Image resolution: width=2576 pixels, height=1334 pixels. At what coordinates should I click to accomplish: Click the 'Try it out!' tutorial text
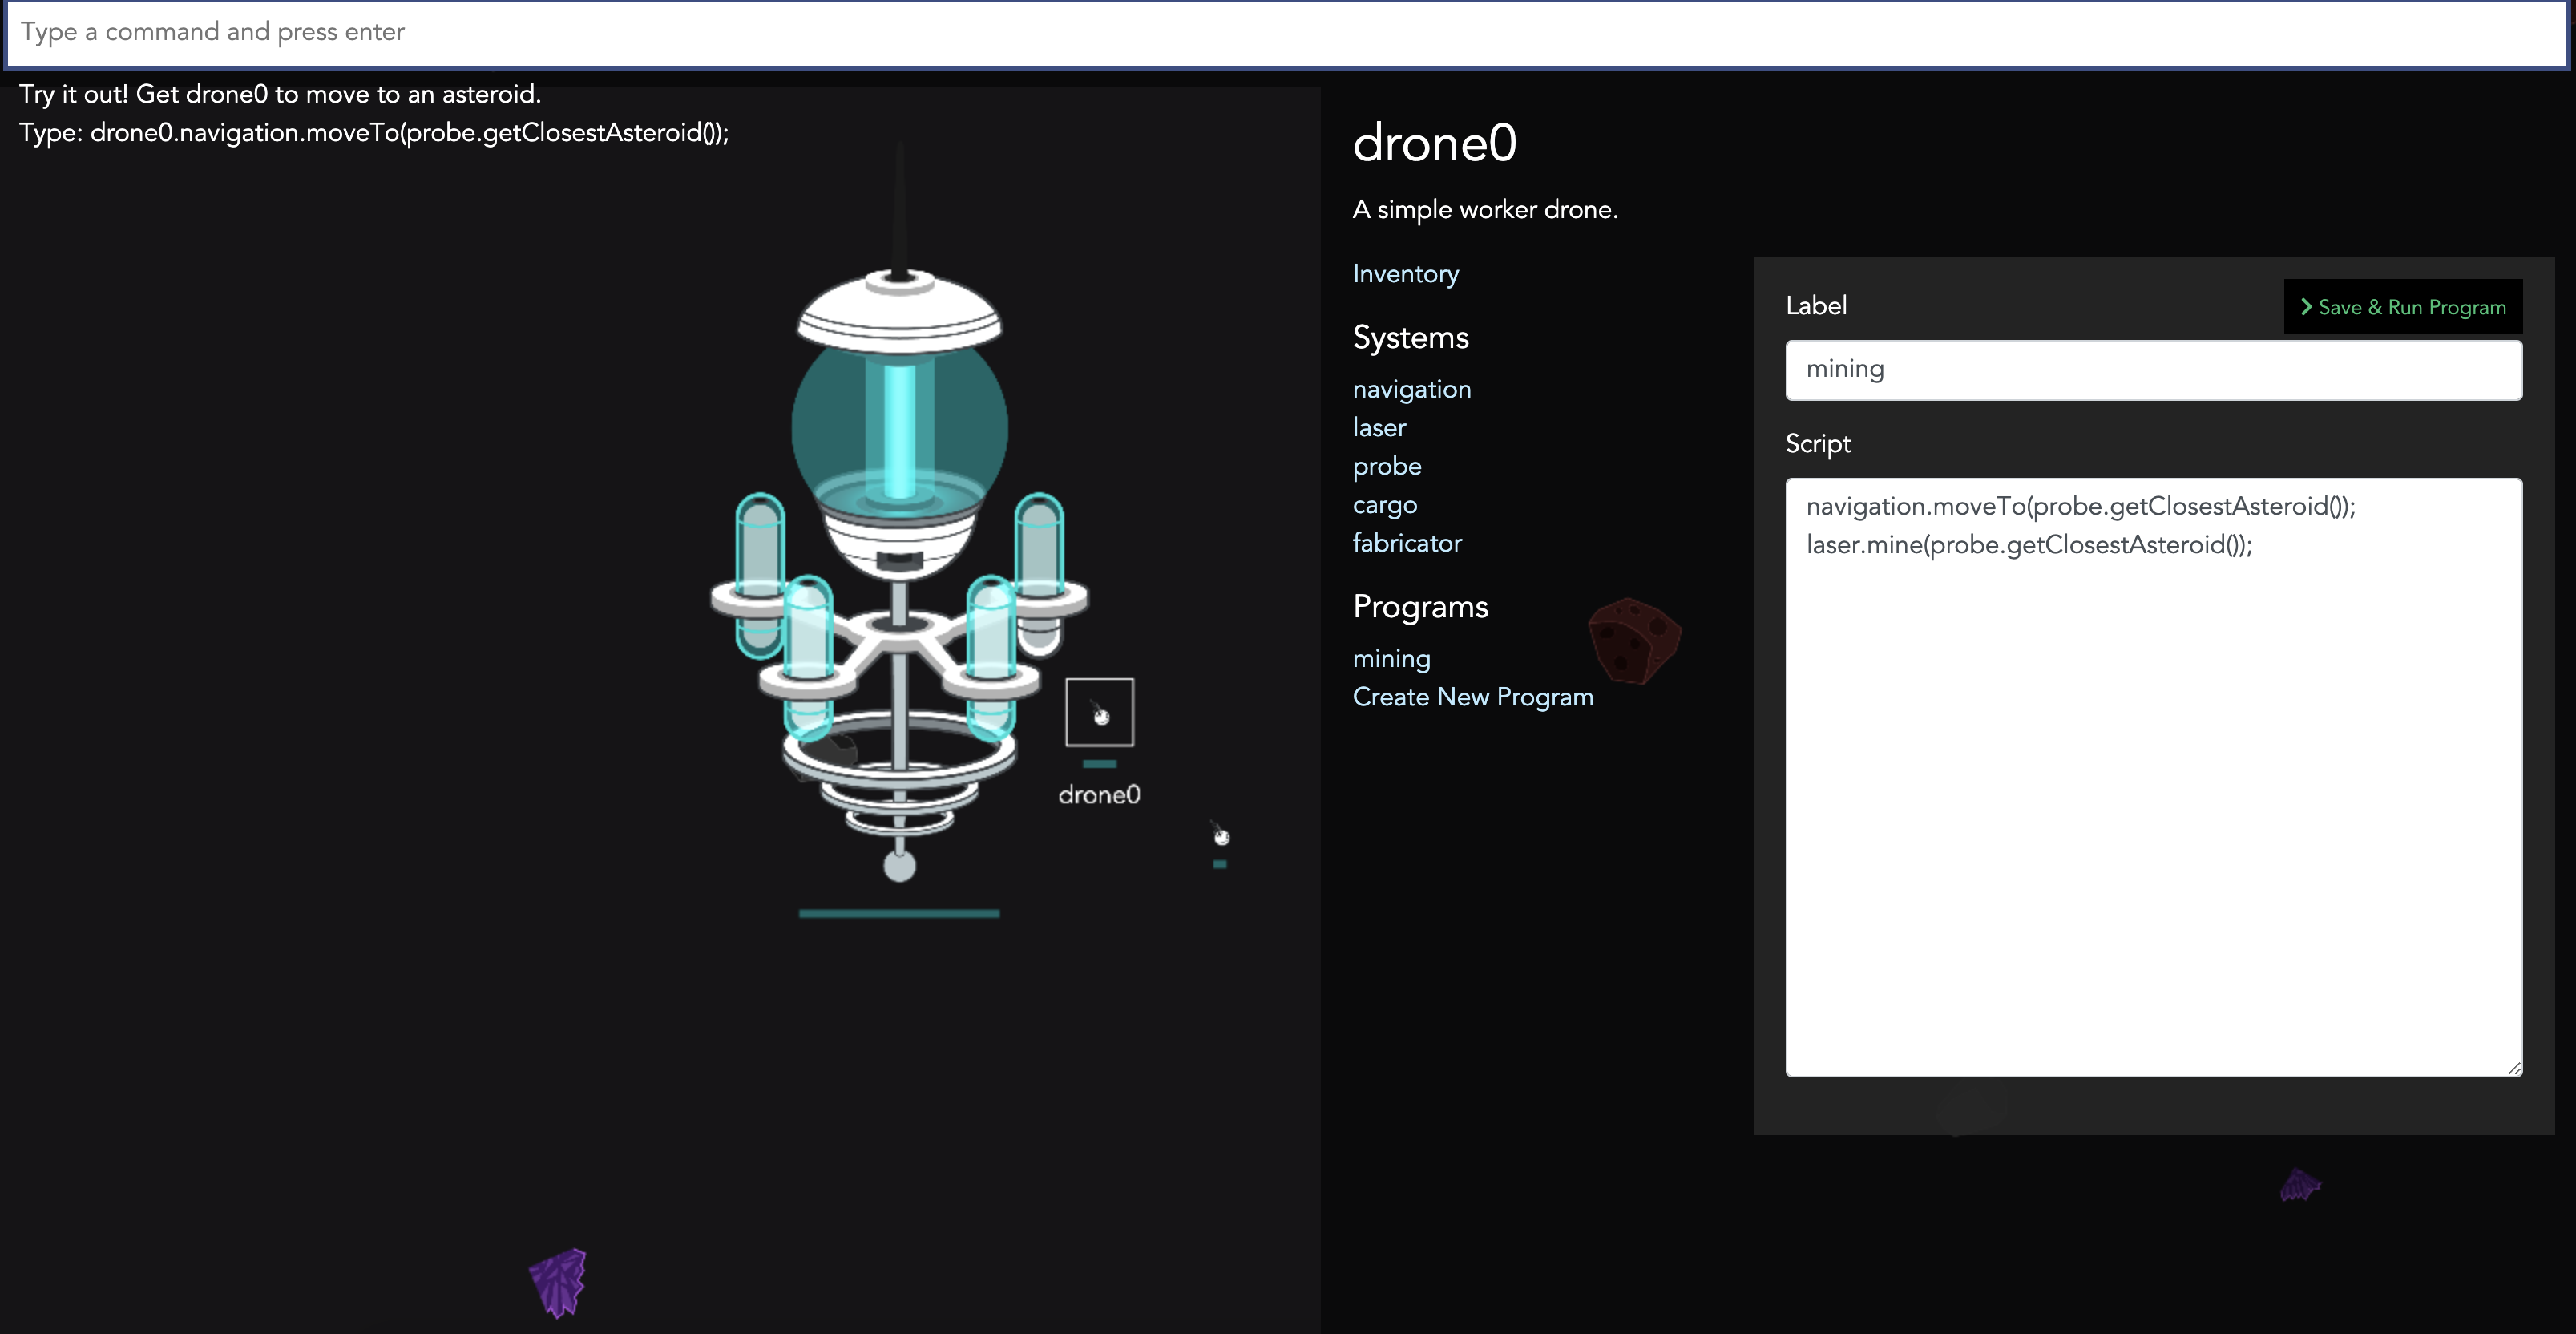point(280,94)
